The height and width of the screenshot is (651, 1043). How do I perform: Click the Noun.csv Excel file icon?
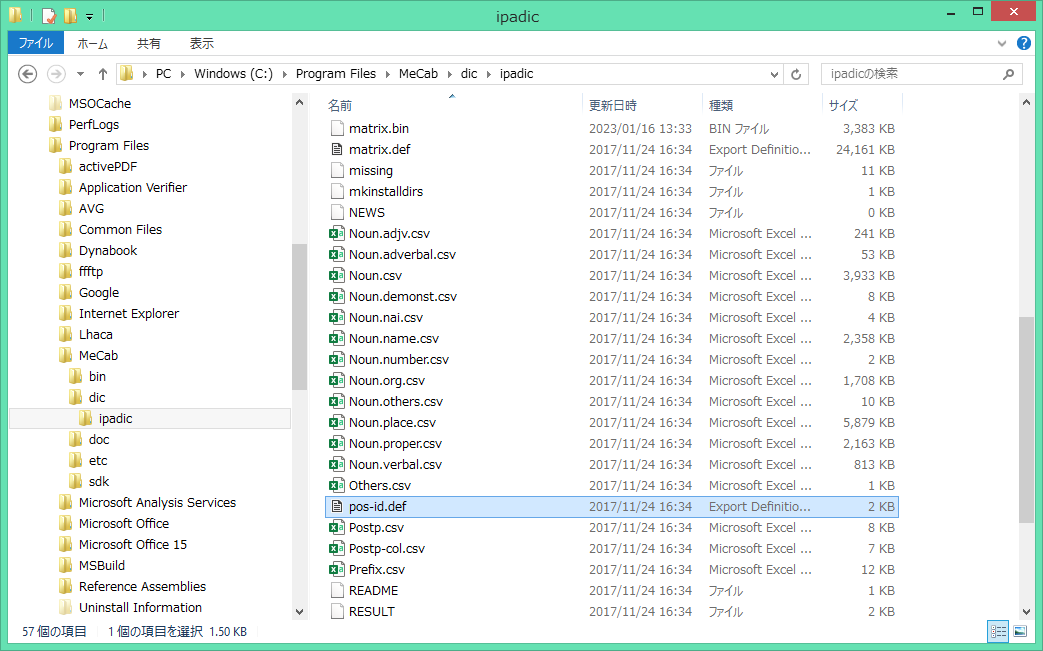(x=337, y=275)
